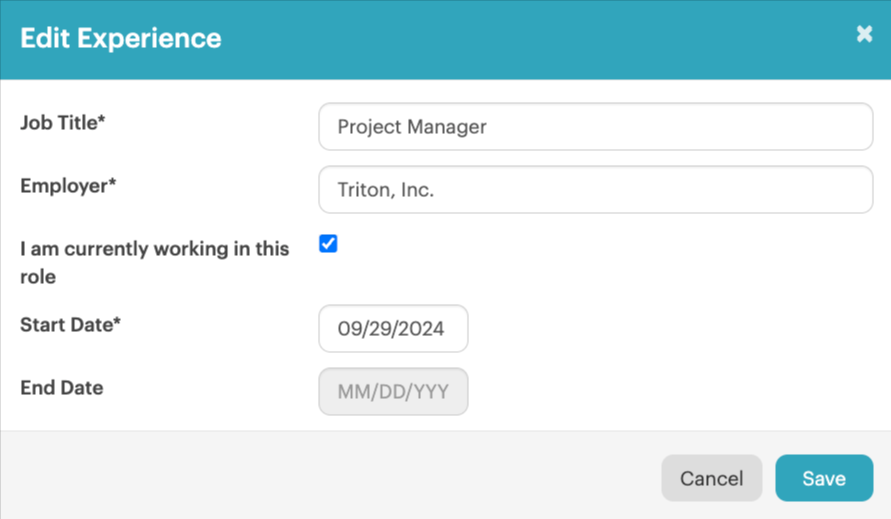Click the End Date label
891x519 pixels.
(62, 388)
